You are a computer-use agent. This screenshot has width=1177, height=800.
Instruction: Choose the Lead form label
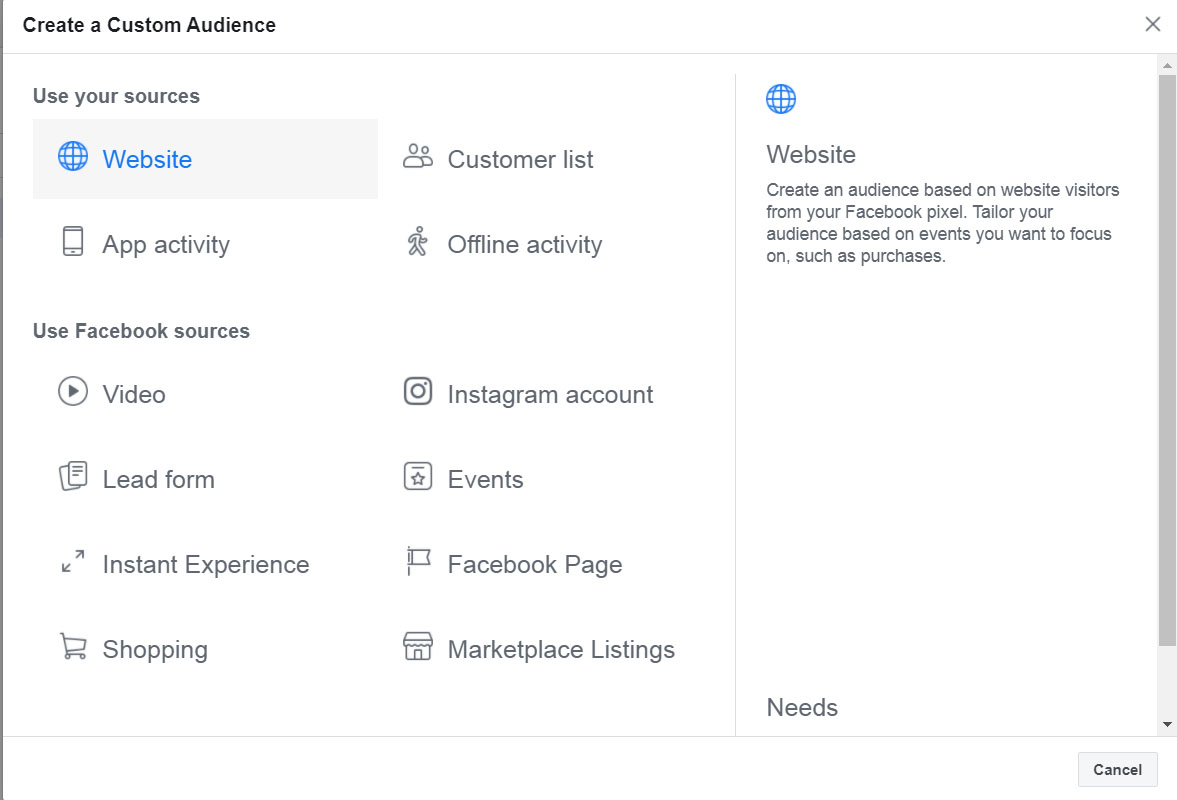[158, 480]
